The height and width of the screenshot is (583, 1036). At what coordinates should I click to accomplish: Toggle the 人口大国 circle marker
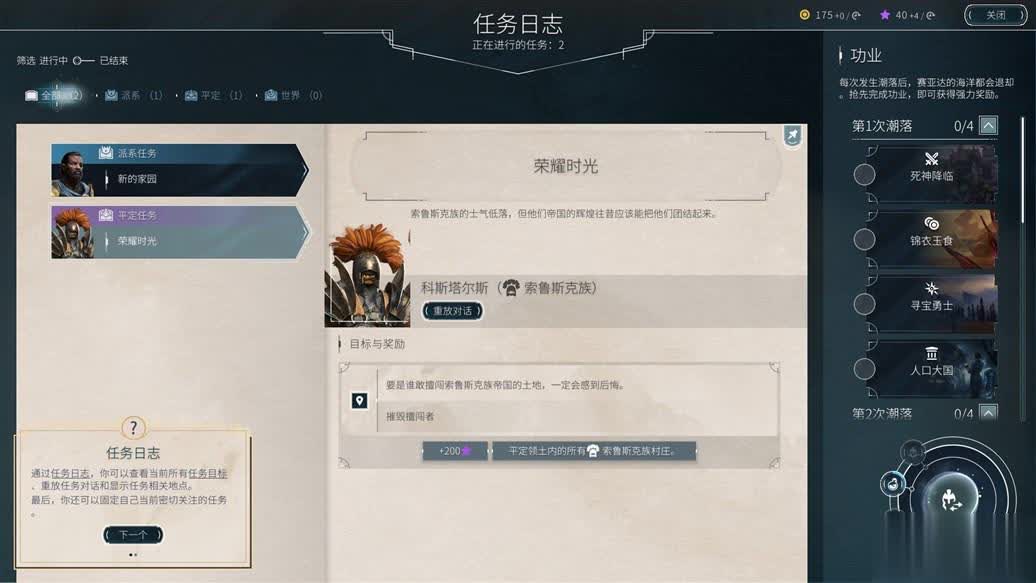point(864,369)
